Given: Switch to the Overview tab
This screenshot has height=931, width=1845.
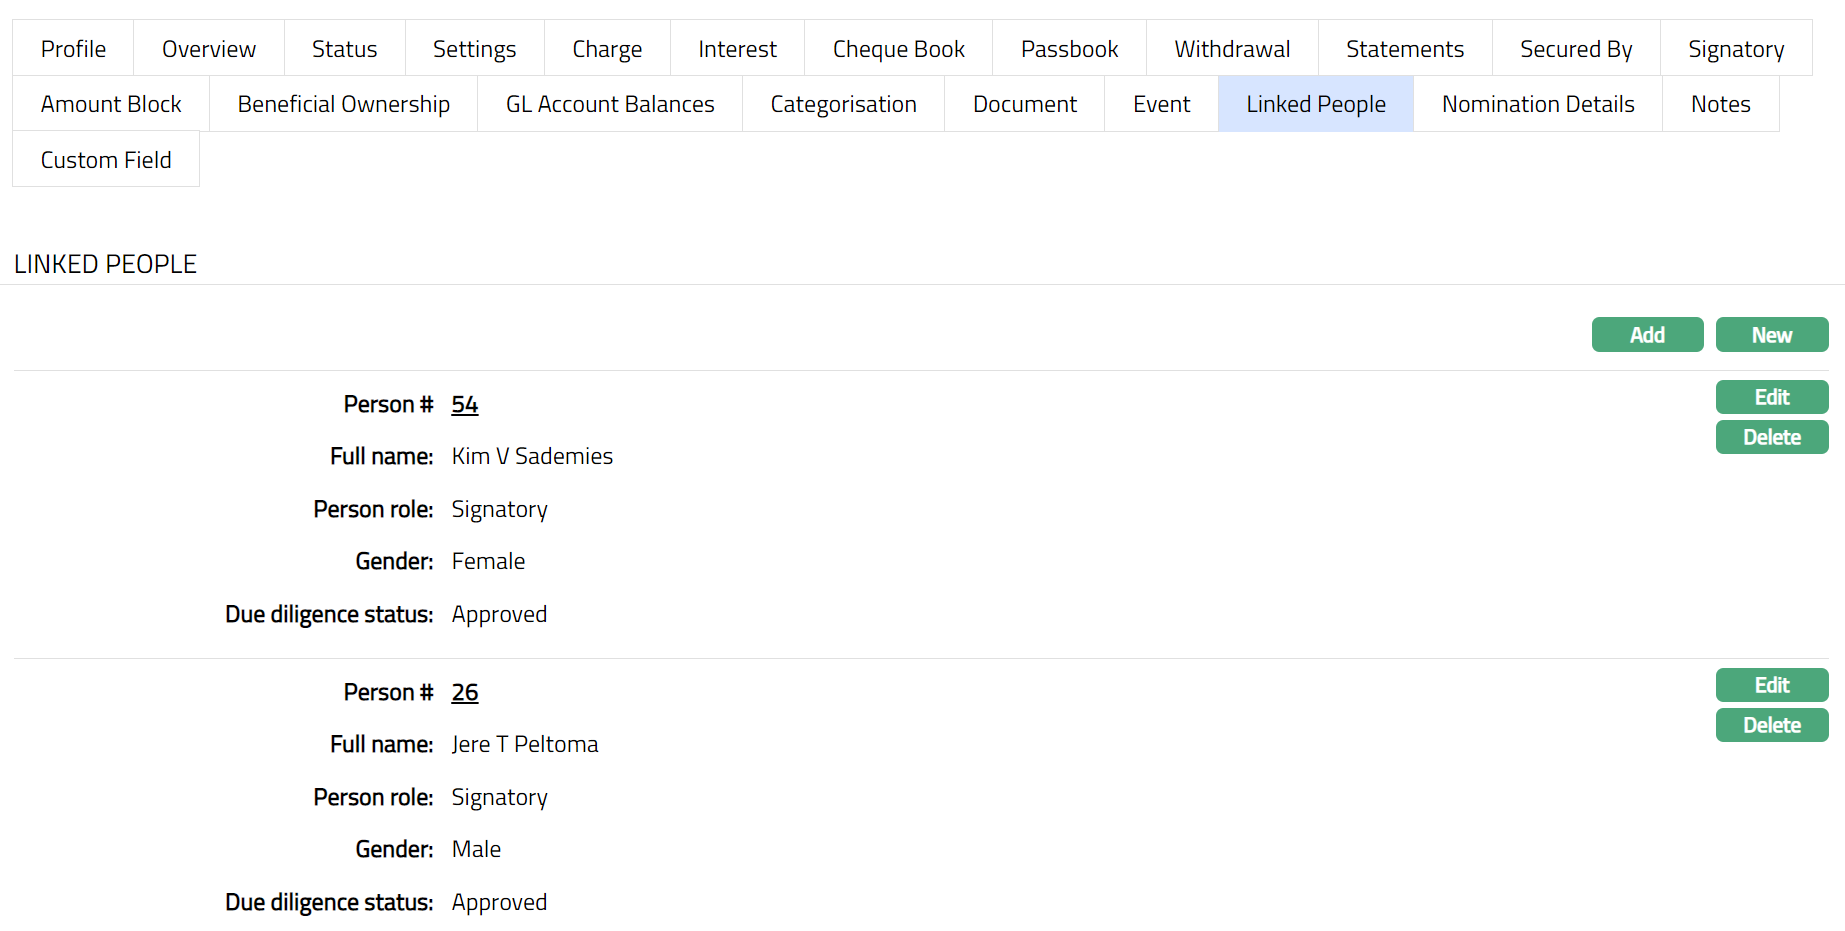Looking at the screenshot, I should click(208, 49).
